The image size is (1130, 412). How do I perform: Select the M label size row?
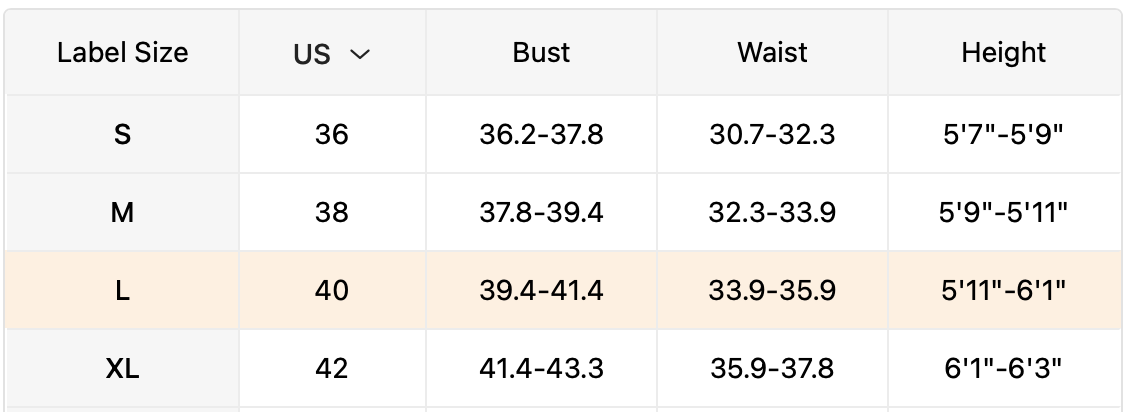(x=122, y=212)
